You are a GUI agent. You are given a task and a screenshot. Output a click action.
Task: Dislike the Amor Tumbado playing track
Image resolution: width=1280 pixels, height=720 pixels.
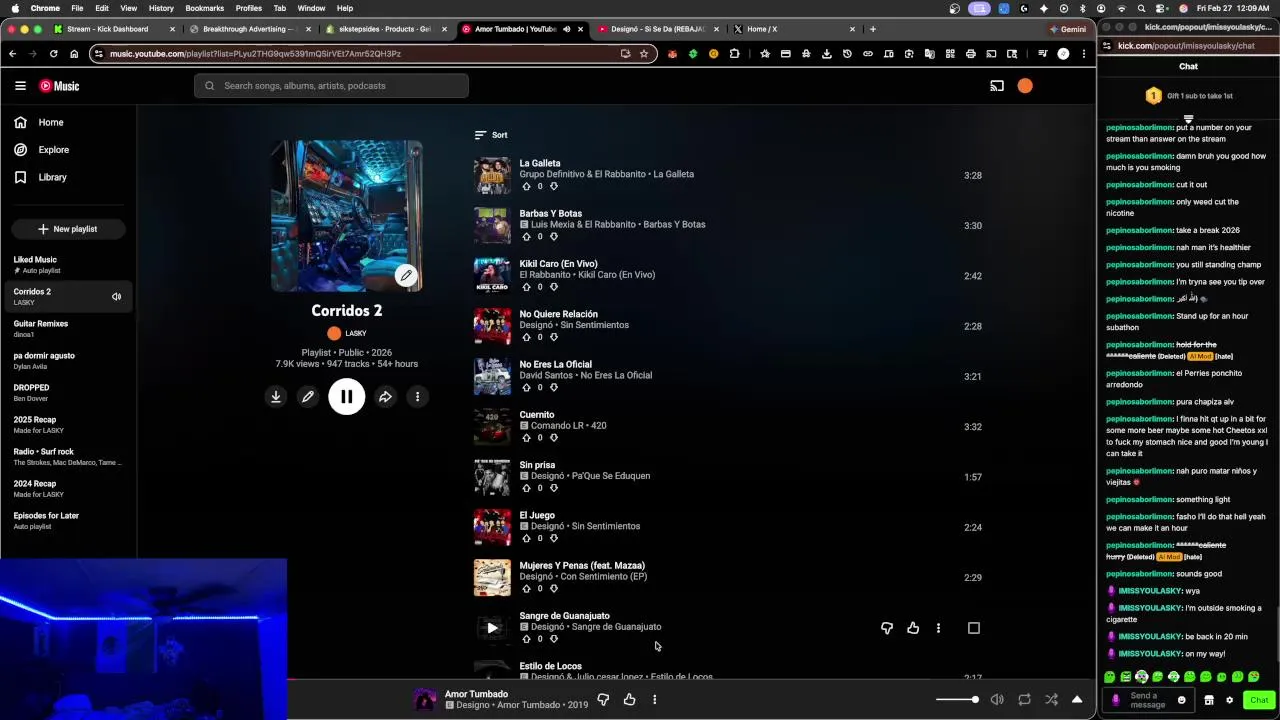pyautogui.click(x=603, y=700)
